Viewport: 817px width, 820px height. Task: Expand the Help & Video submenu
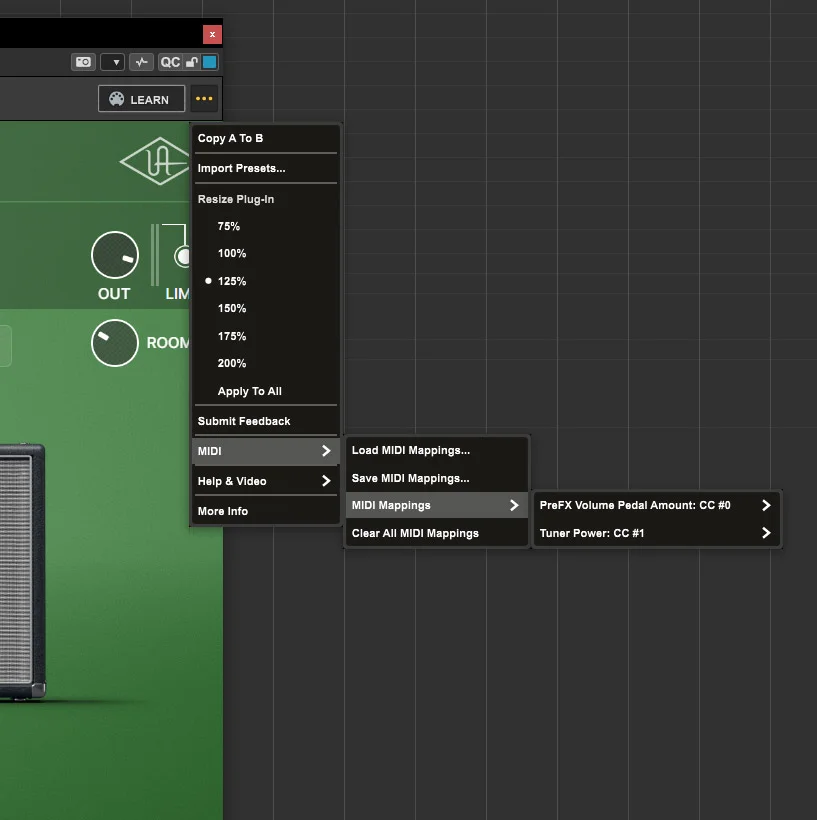tap(266, 481)
